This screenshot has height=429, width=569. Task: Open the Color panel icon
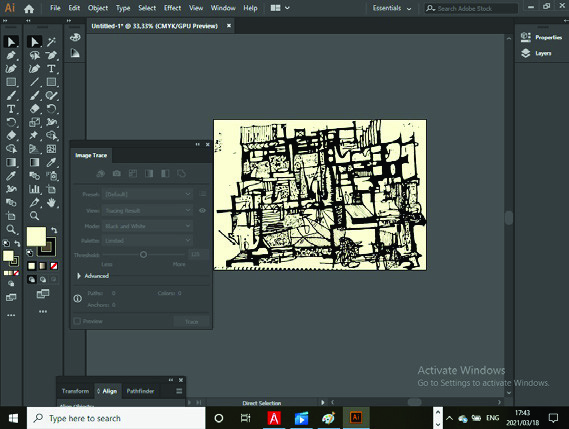coord(75,37)
